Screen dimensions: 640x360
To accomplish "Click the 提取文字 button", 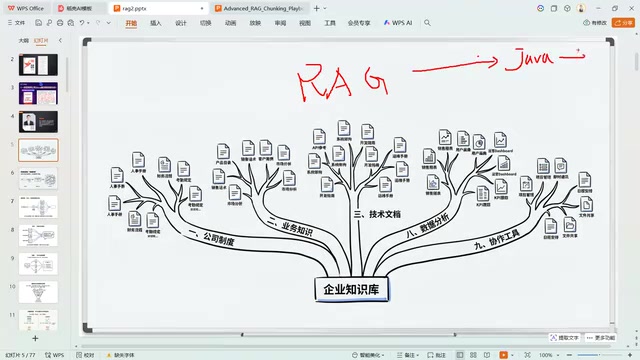I will click(x=564, y=338).
